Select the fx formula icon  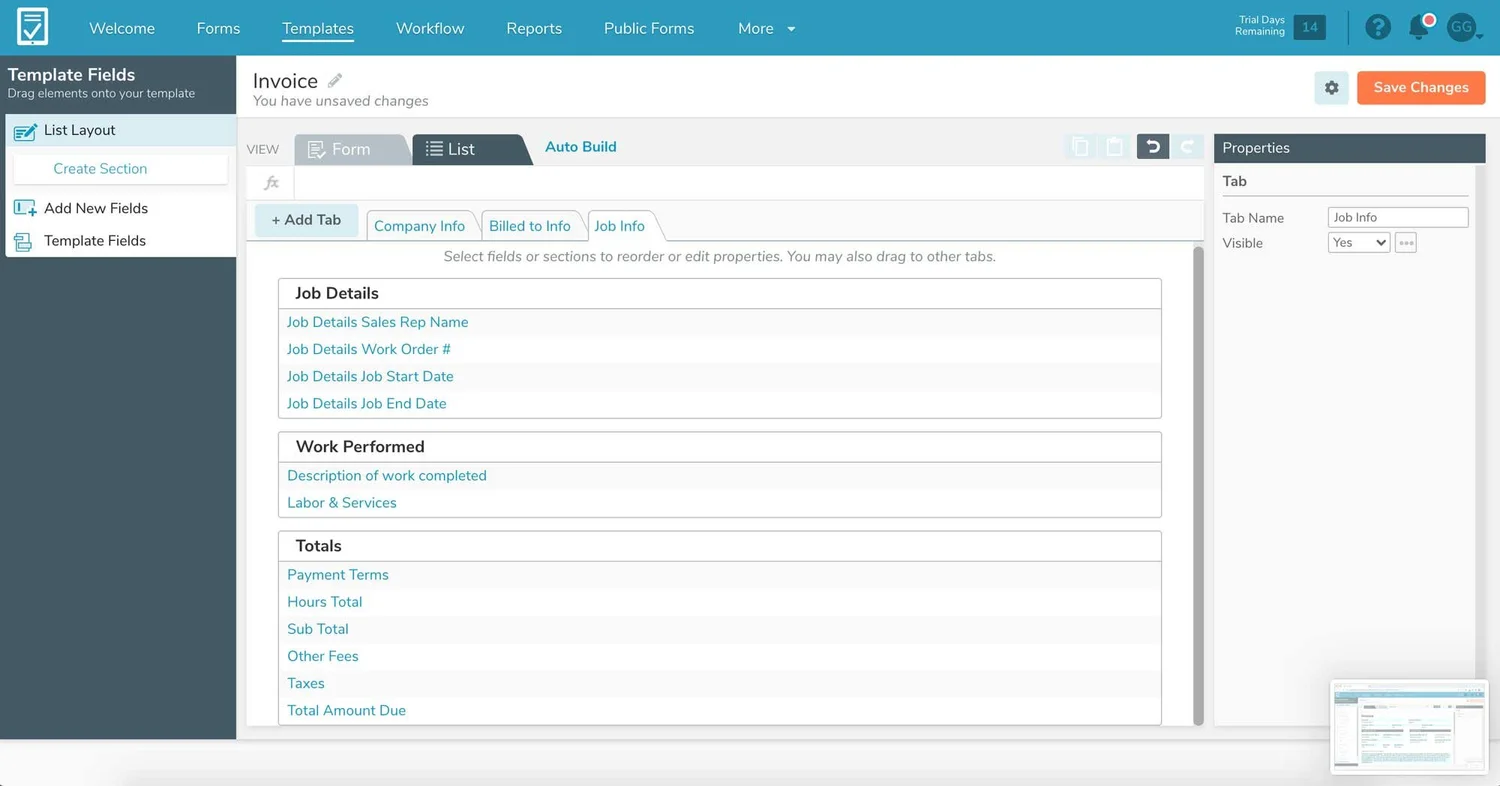click(x=270, y=182)
